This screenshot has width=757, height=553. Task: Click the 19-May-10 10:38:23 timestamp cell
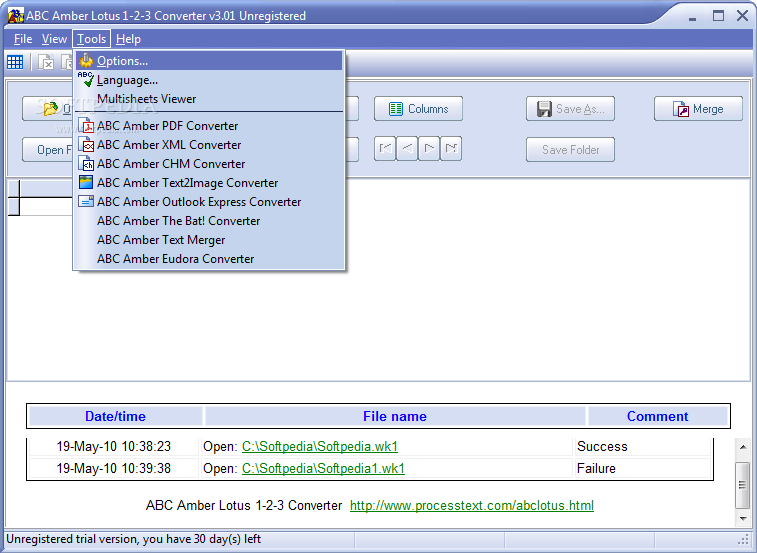point(113,446)
